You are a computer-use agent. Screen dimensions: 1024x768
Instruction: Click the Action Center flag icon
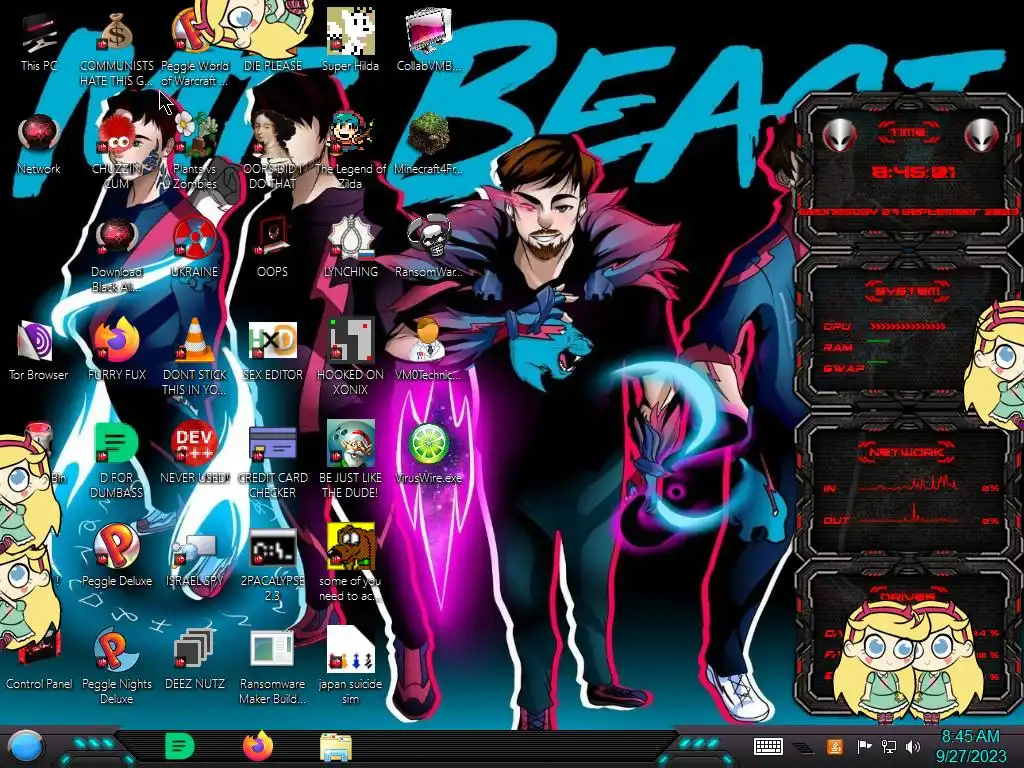point(864,746)
